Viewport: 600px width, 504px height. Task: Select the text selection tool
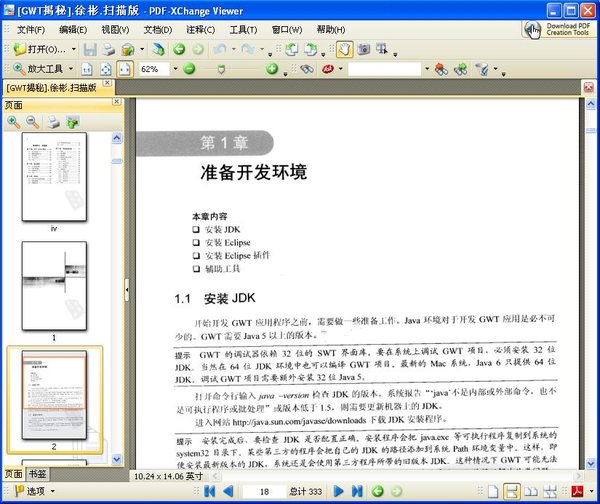coord(382,49)
